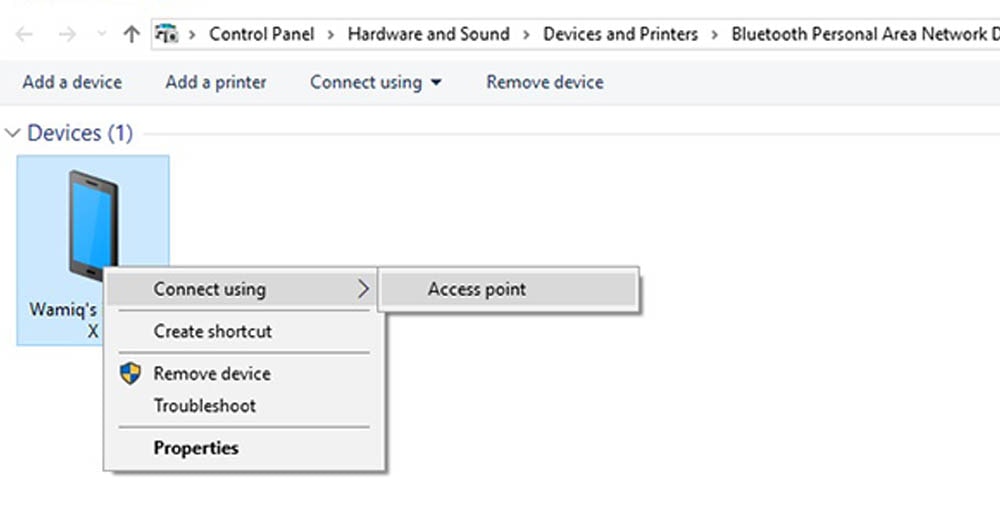The height and width of the screenshot is (525, 1000).
Task: Open recent locations dropdown arrow
Action: tap(101, 34)
